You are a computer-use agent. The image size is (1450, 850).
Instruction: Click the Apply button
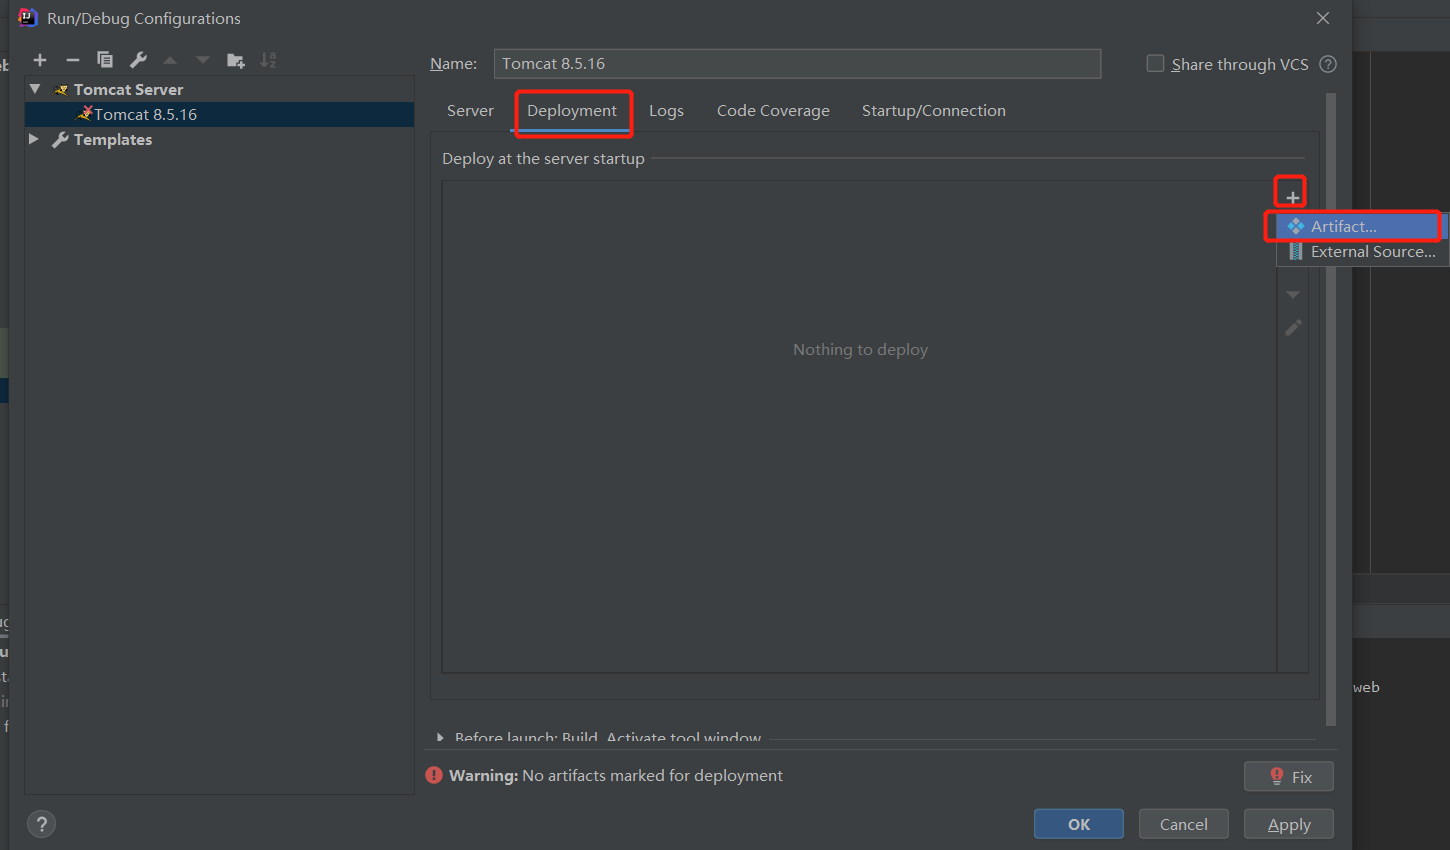(1289, 824)
